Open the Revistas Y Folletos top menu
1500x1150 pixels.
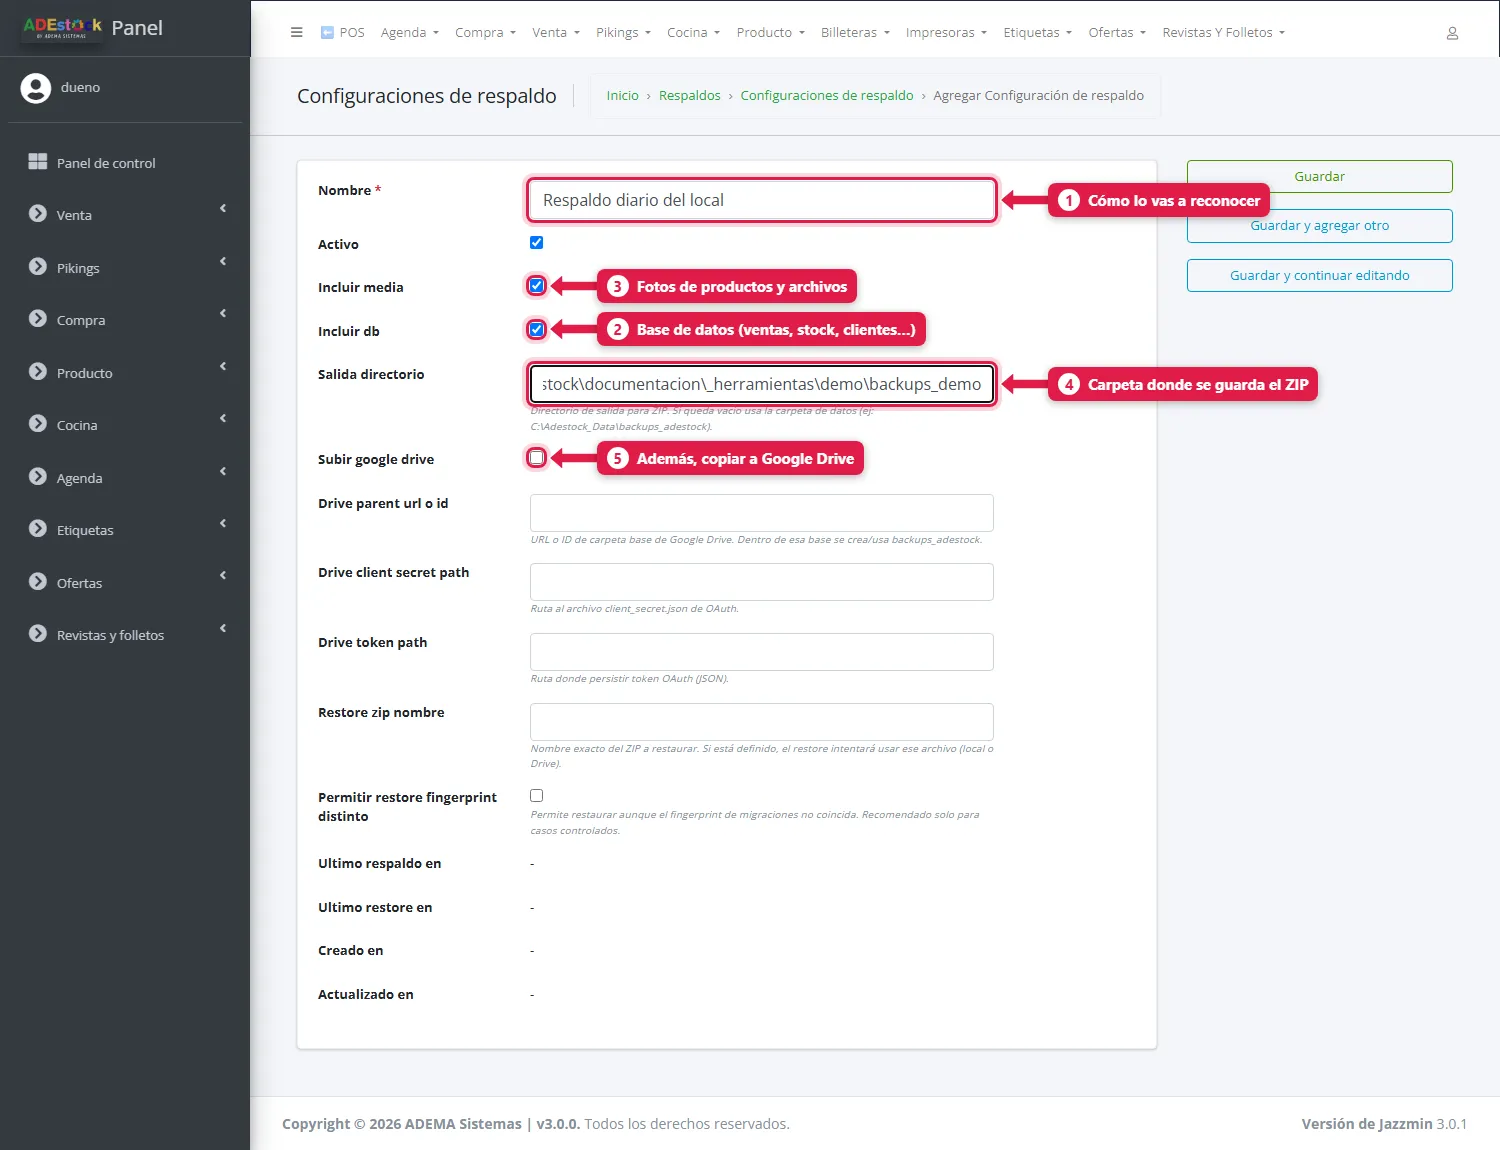1223,32
